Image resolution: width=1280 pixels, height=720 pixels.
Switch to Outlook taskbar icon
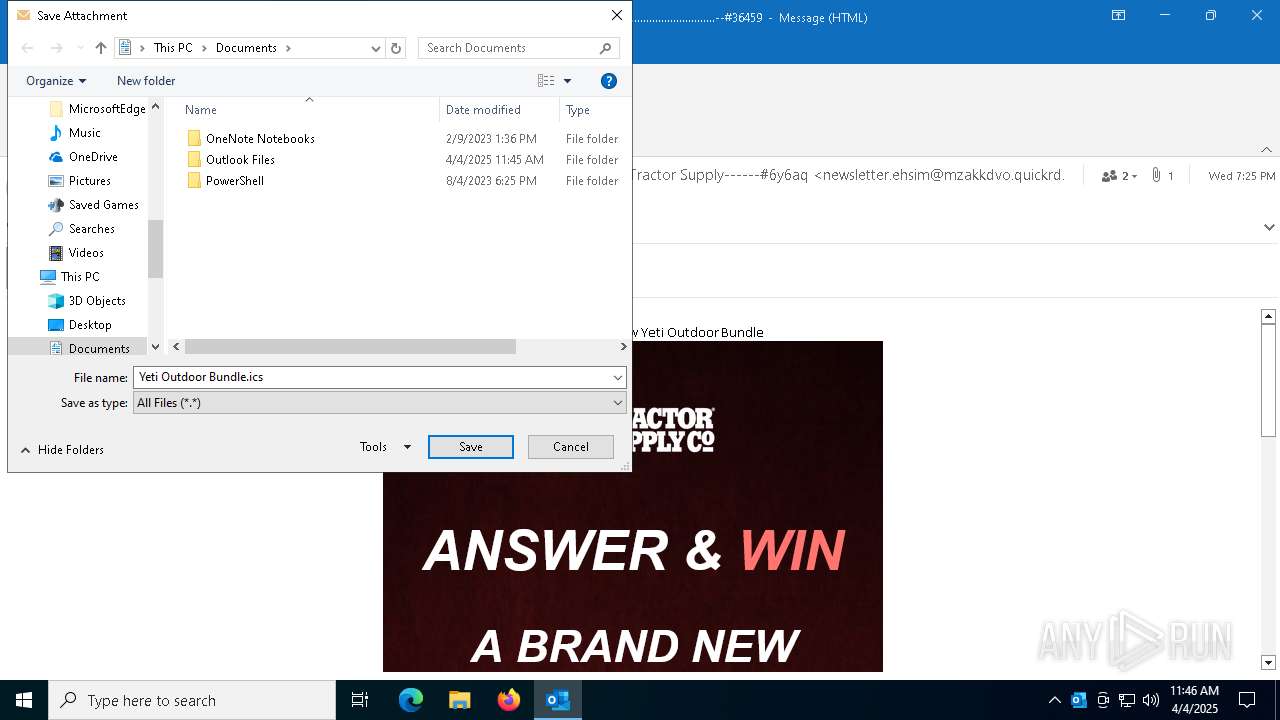click(558, 700)
